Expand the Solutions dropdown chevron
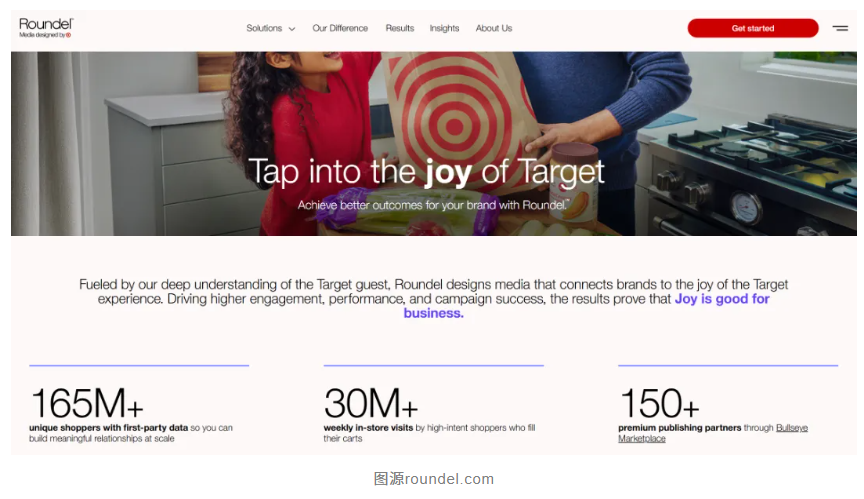 tap(292, 29)
